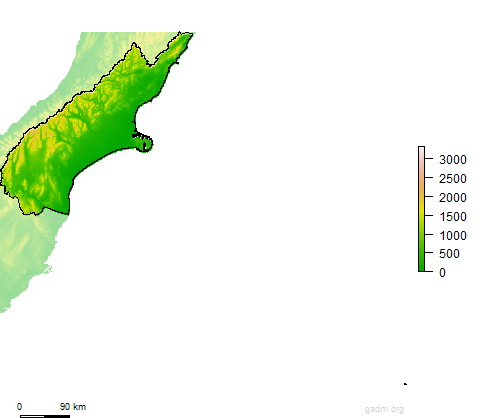The image size is (480, 418).
Task: Click the small black island dot
Action: [x=405, y=384]
